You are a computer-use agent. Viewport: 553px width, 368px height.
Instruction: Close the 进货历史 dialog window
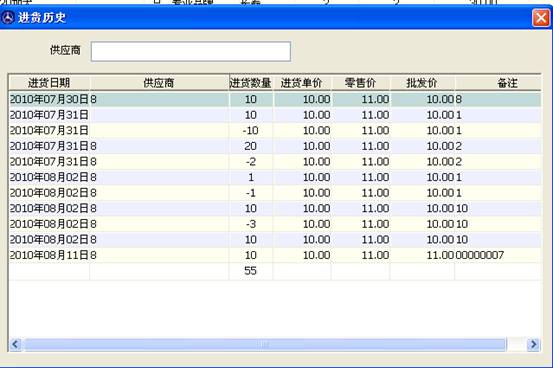click(541, 18)
